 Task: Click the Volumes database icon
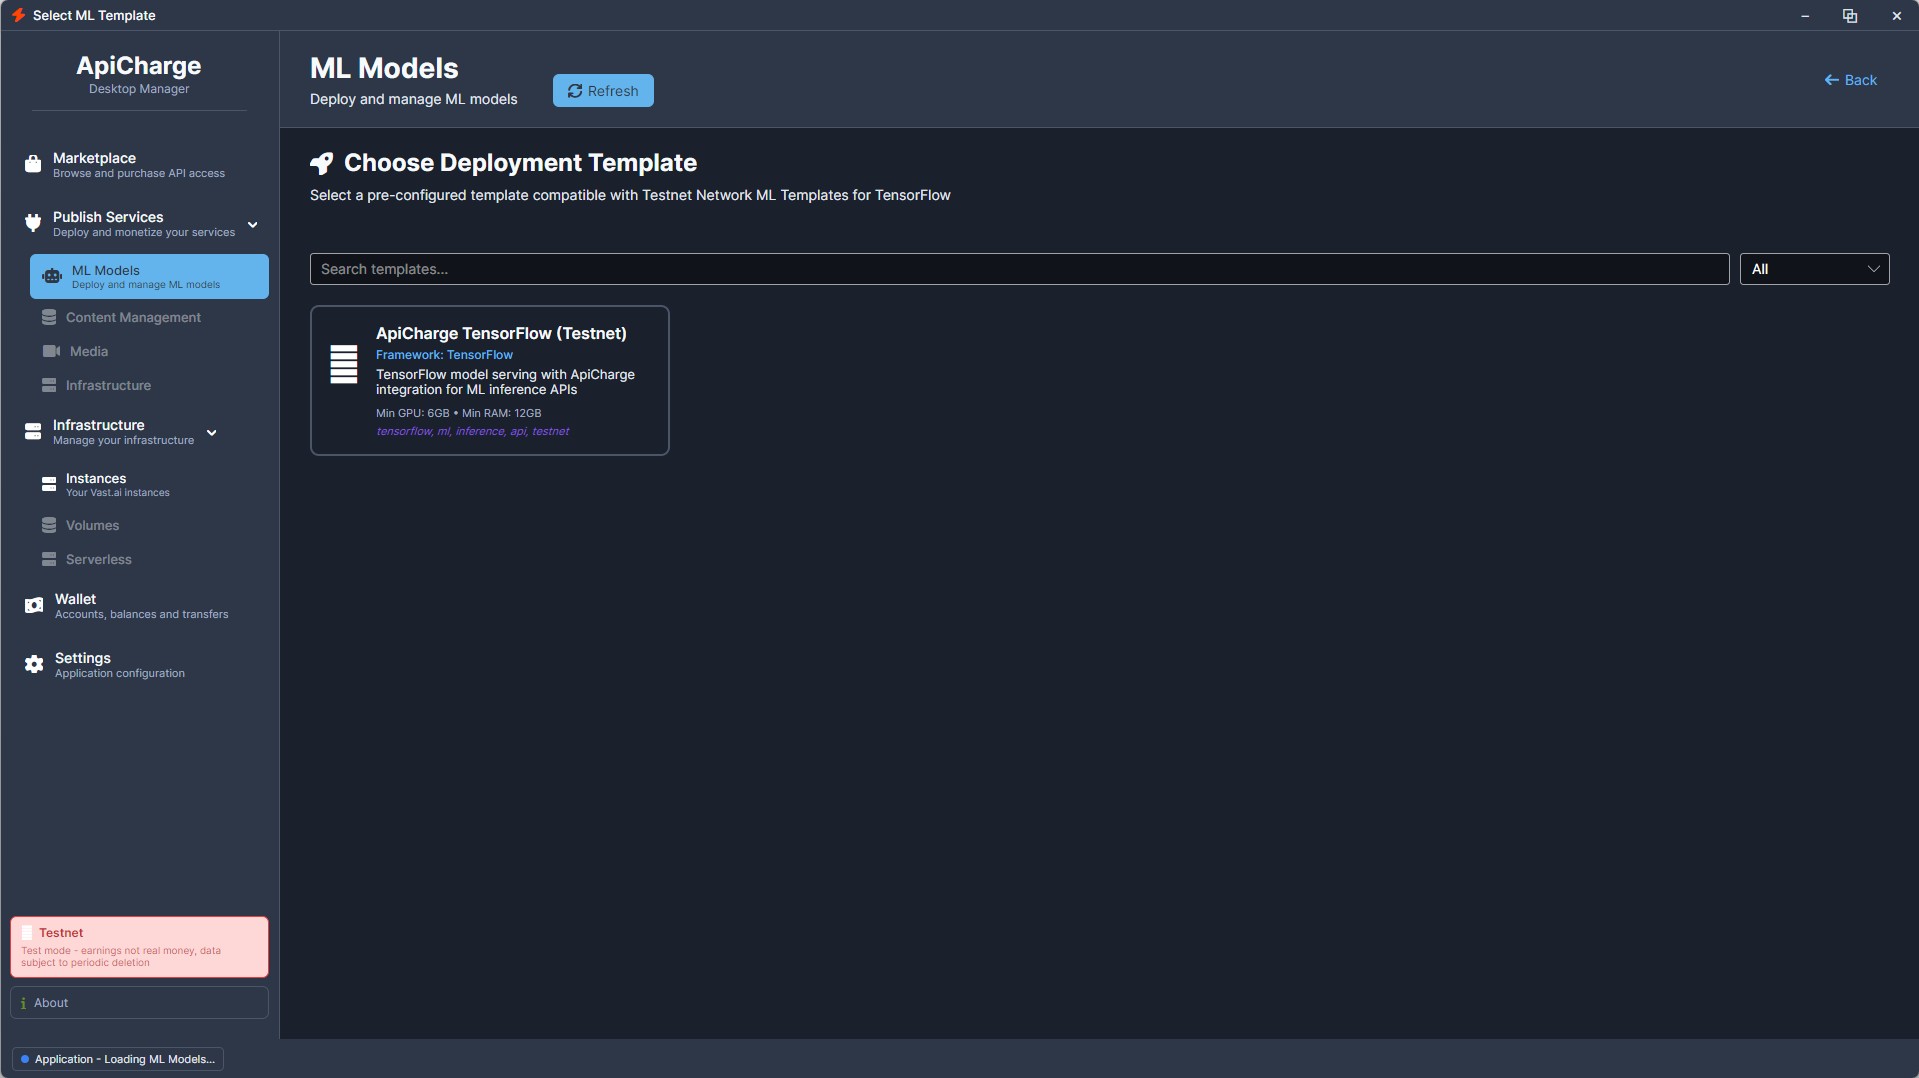click(x=49, y=525)
